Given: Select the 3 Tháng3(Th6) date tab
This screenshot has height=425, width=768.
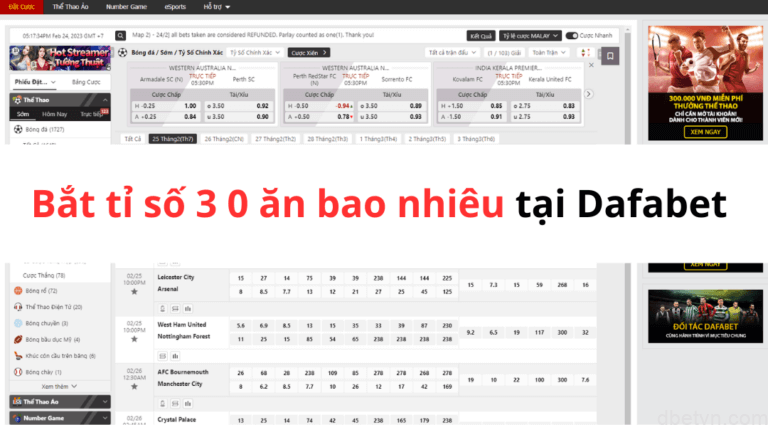Looking at the screenshot, I should click(x=476, y=139).
